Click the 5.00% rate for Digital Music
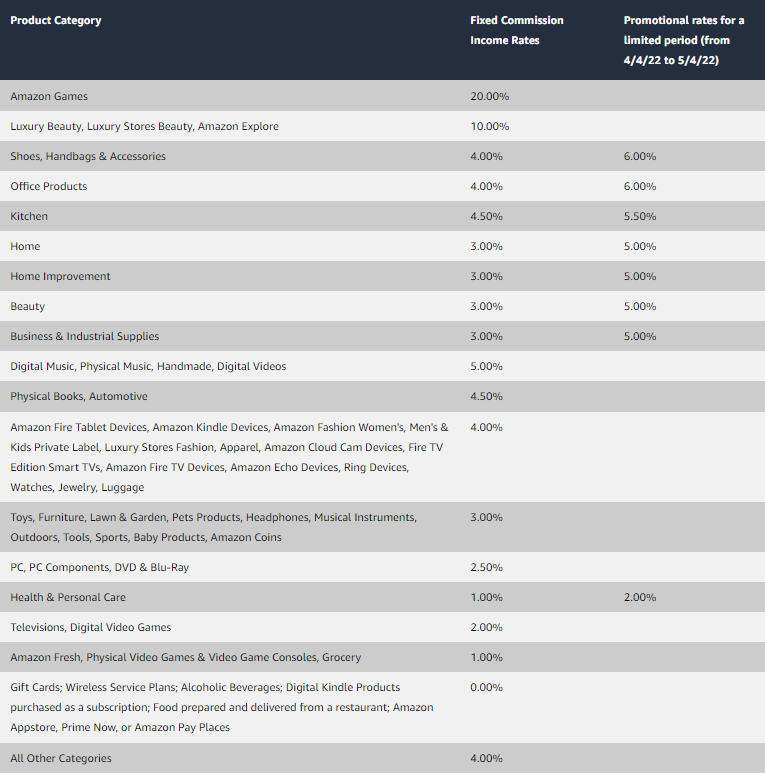This screenshot has height=773, width=765. [x=486, y=366]
